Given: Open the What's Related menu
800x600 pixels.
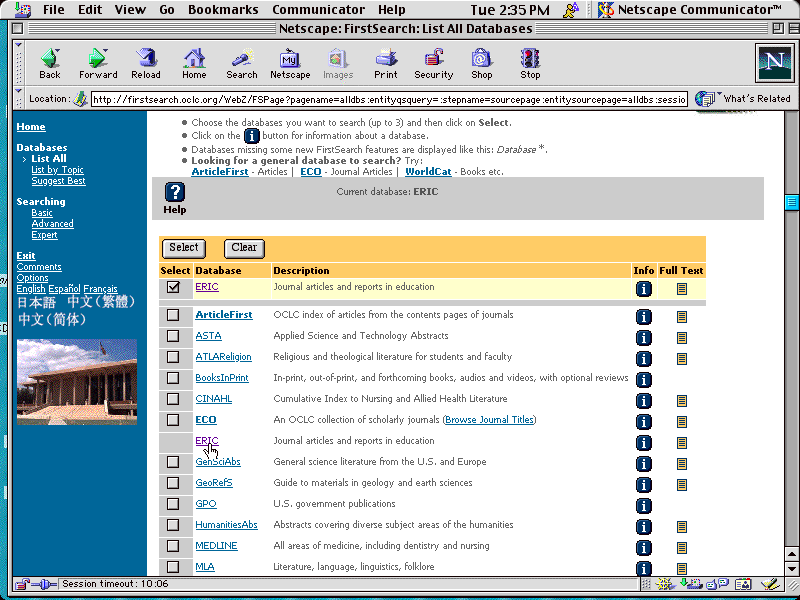Looking at the screenshot, I should 743,98.
